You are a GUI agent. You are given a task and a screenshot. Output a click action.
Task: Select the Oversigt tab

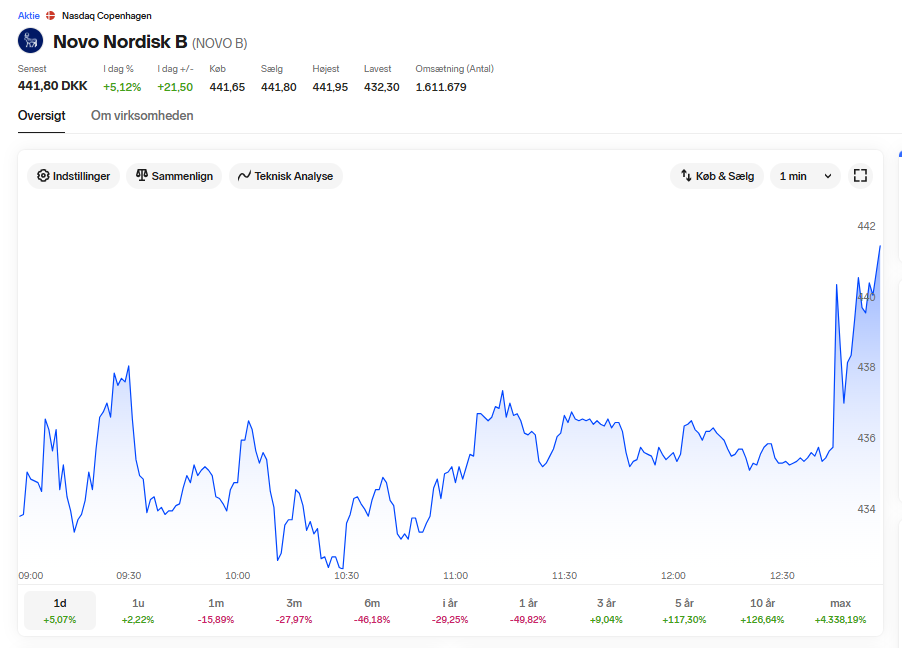point(41,116)
